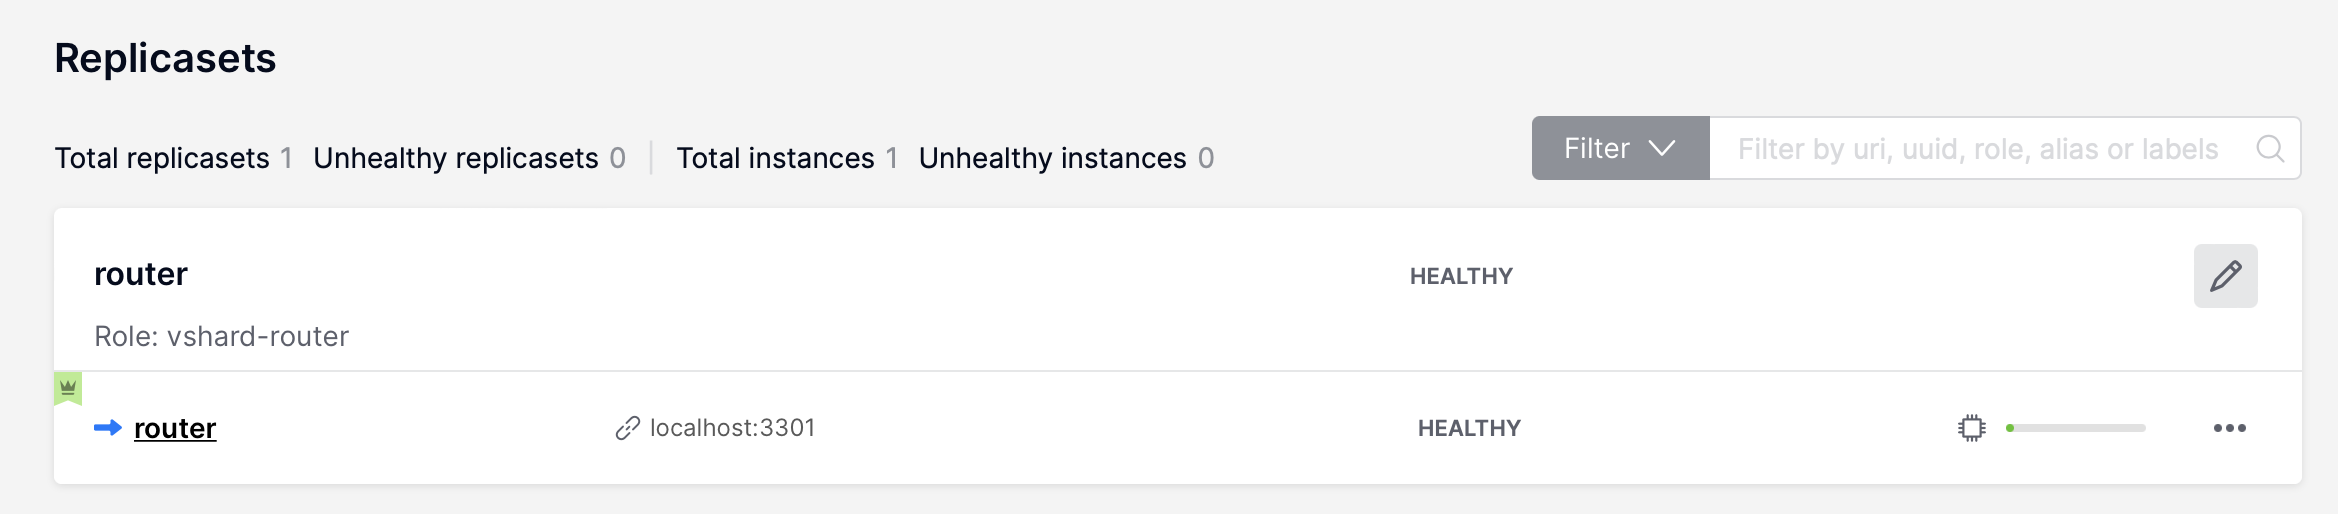Click the link icon before localhost:3301
This screenshot has width=2338, height=514.
[627, 428]
